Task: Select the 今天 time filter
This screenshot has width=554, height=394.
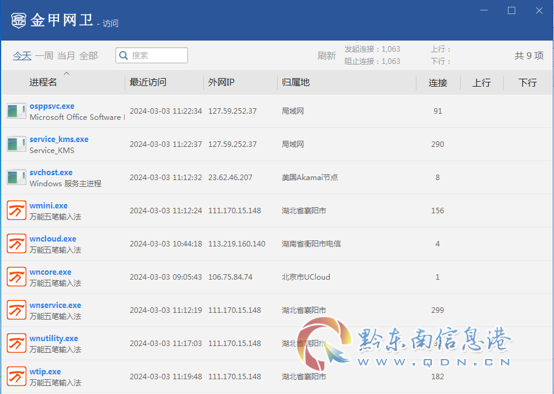Action: pos(22,55)
